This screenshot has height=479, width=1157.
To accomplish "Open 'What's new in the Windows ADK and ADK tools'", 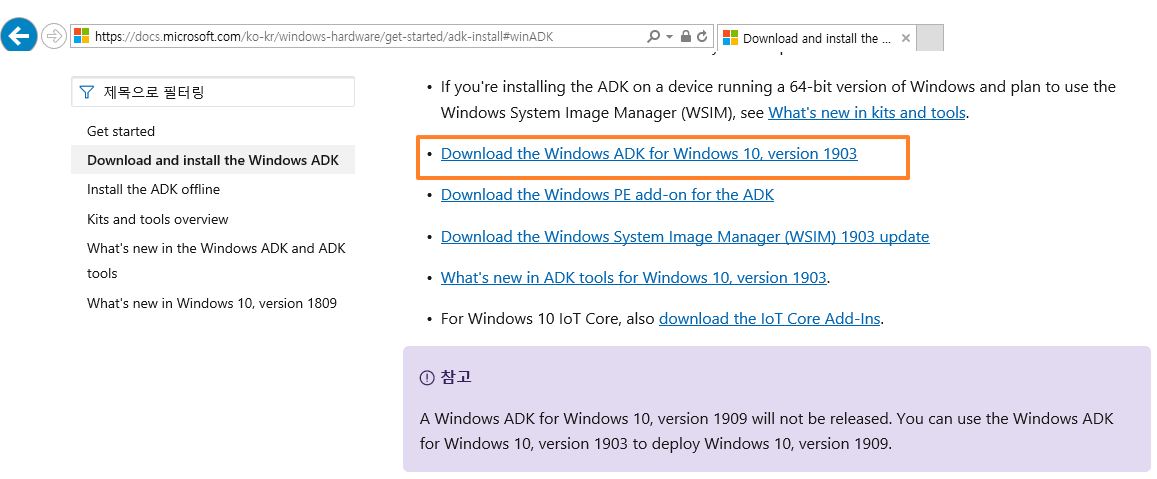I will click(216, 261).
